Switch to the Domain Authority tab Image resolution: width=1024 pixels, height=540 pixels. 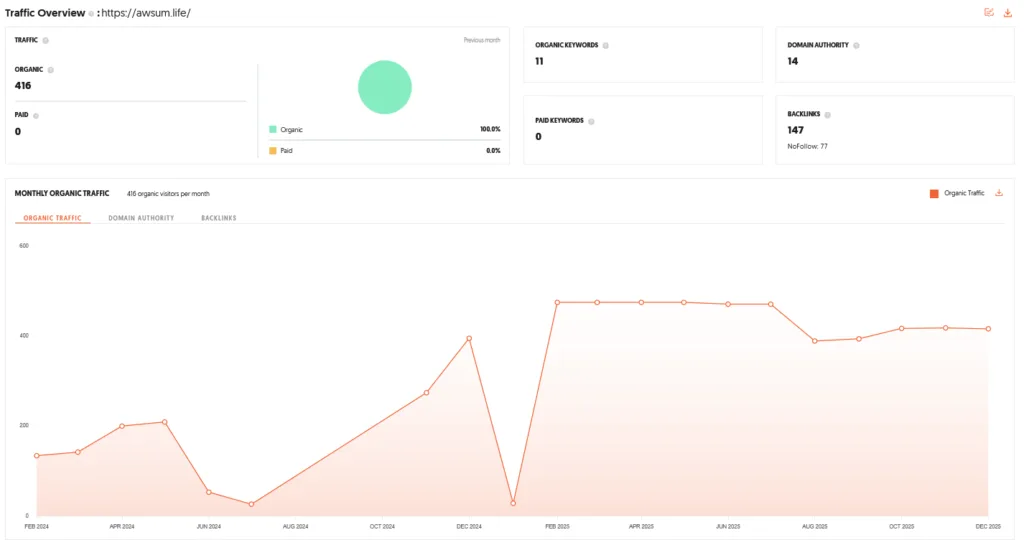point(141,218)
